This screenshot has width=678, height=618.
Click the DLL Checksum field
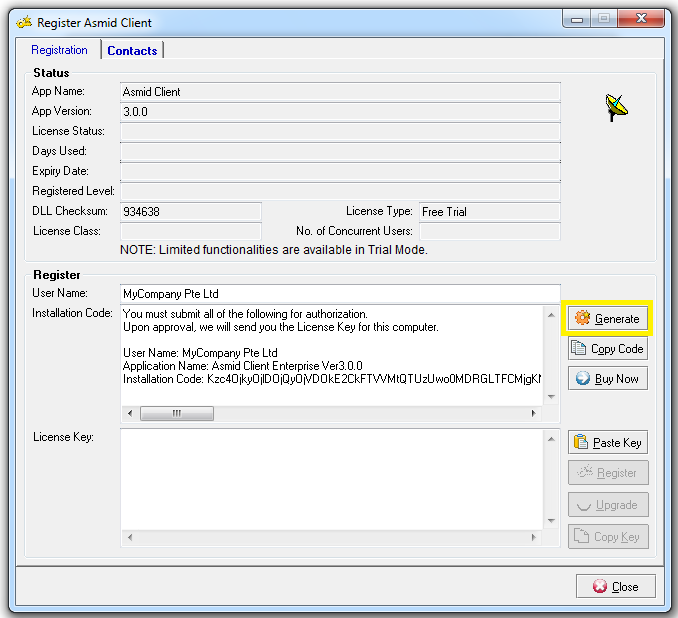[x=190, y=212]
